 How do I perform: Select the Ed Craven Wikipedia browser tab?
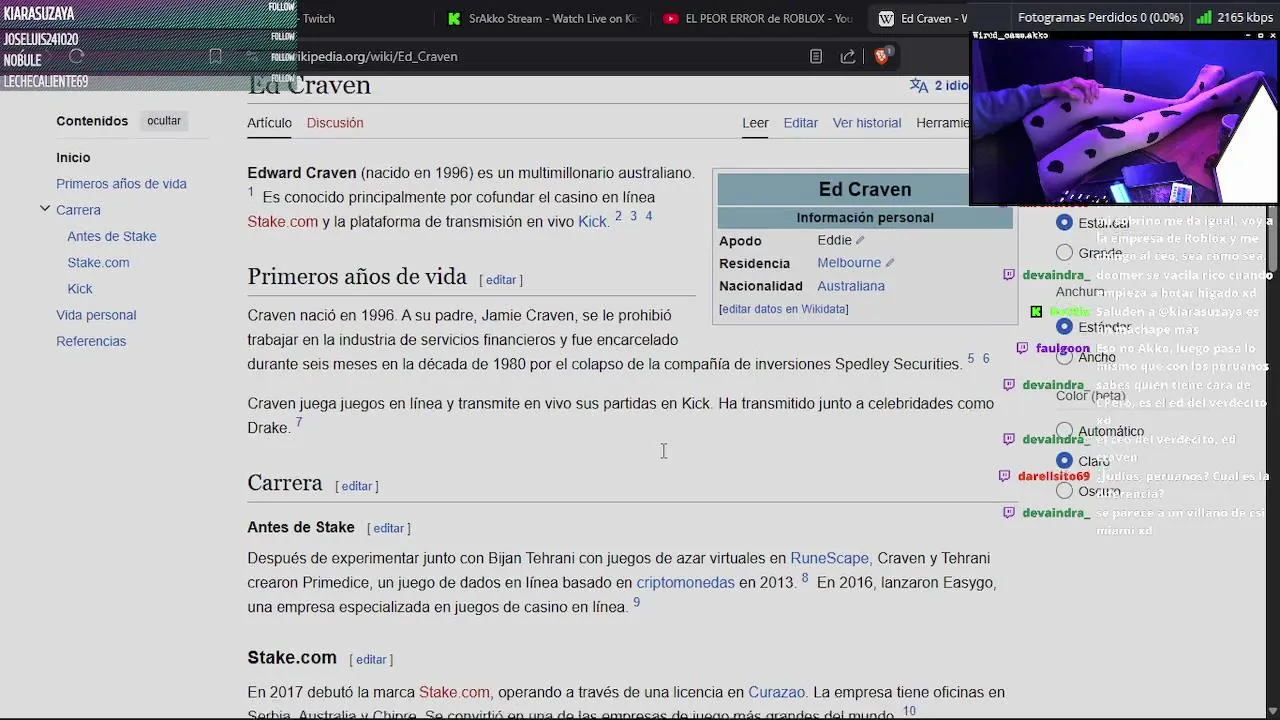923,18
